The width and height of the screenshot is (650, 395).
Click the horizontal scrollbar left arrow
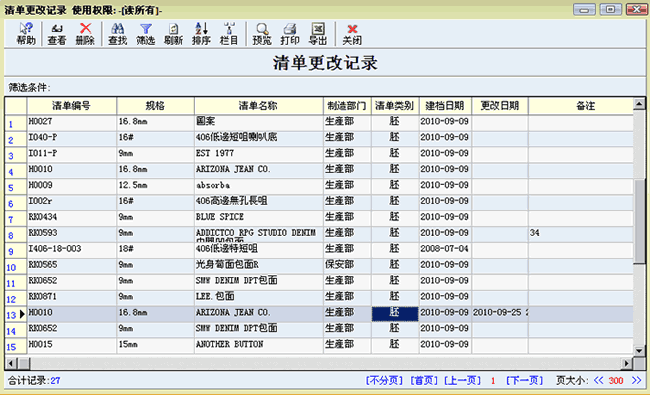11,364
